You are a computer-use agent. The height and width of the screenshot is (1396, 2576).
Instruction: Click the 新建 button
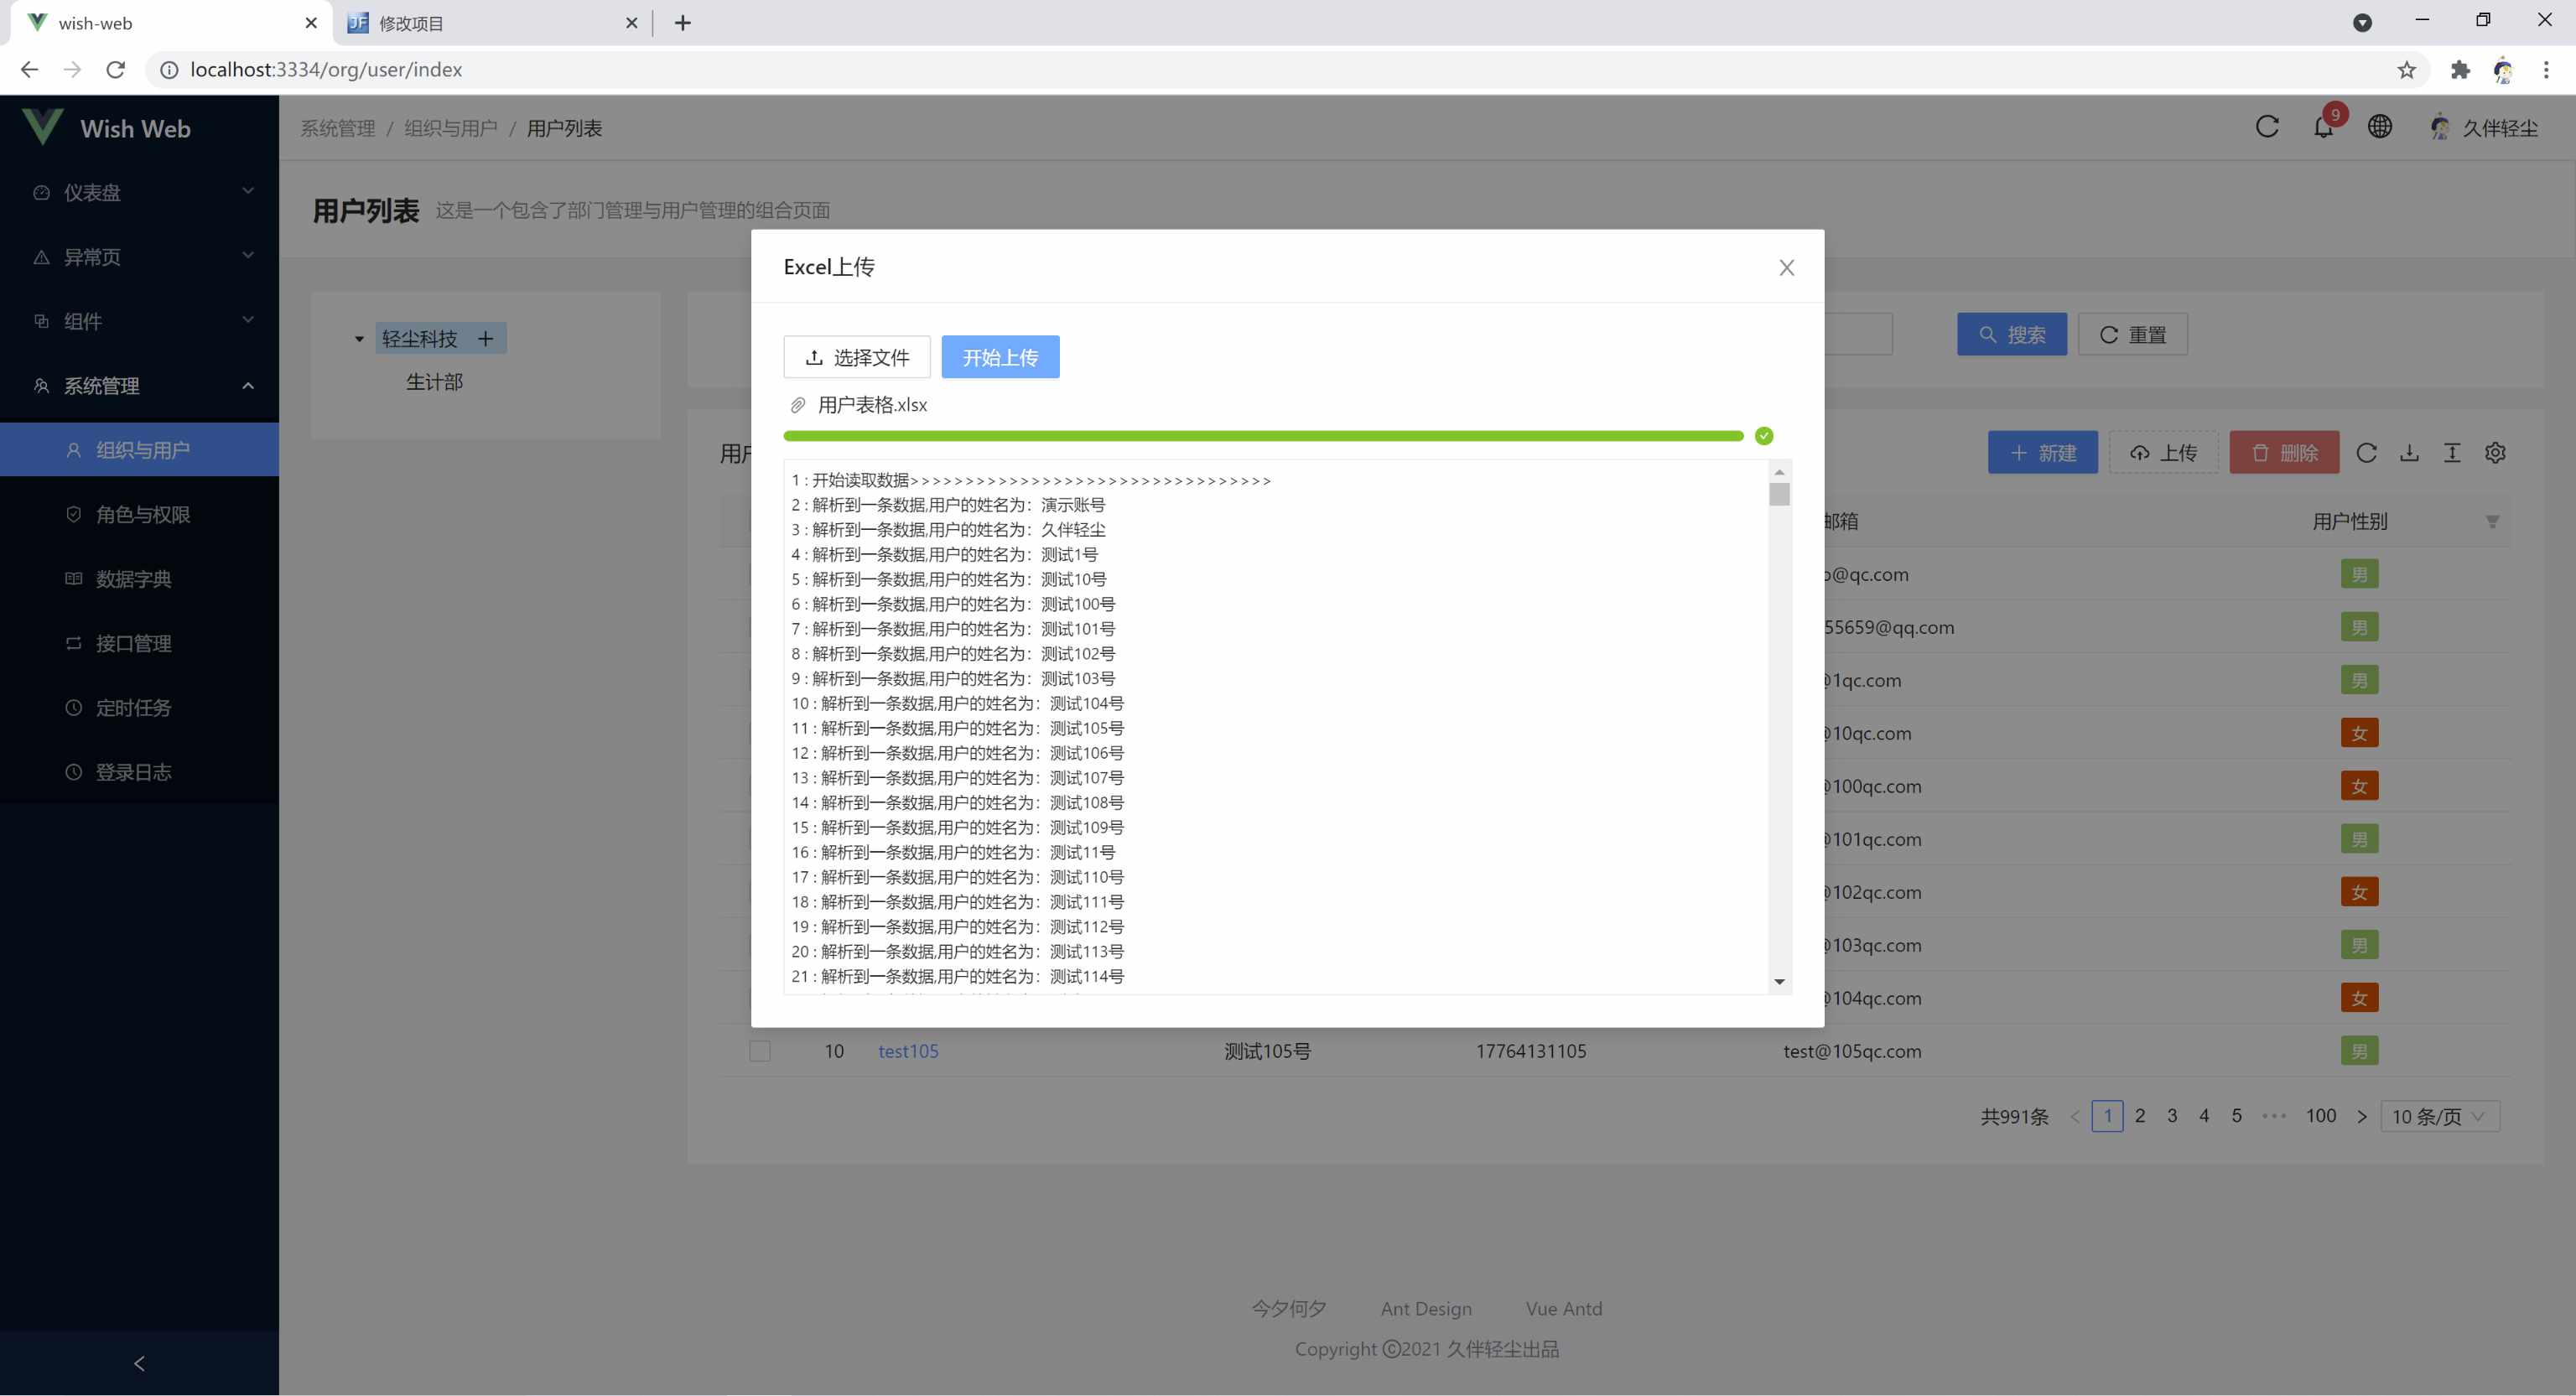(x=2043, y=453)
